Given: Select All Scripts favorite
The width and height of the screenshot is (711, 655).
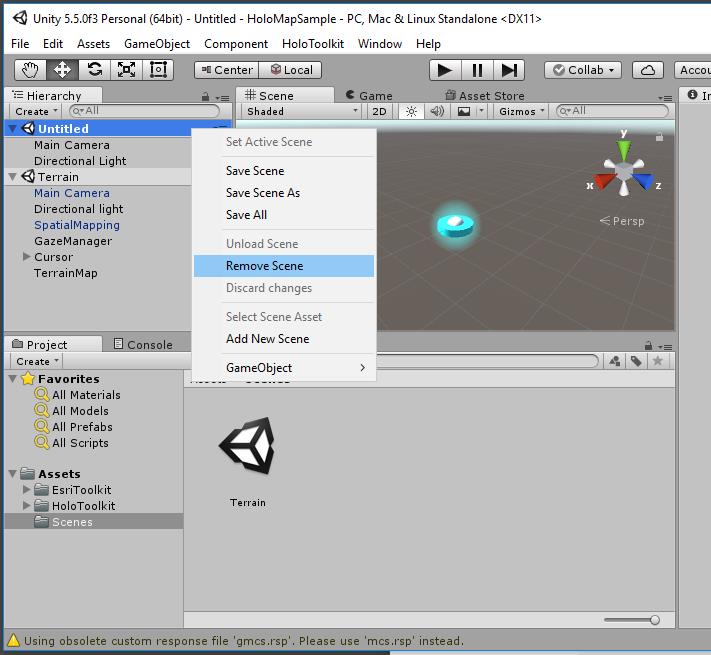Looking at the screenshot, I should tap(80, 443).
